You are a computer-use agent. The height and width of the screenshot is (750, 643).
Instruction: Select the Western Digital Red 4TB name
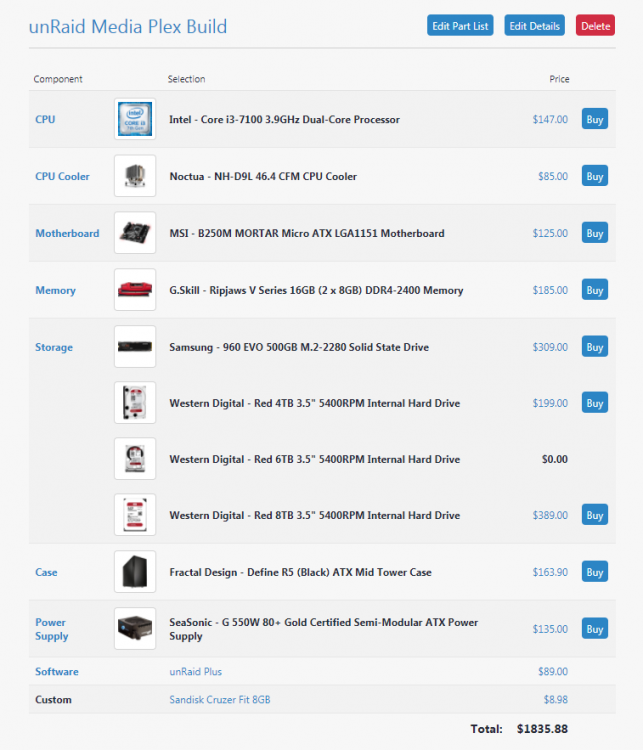[x=315, y=403]
